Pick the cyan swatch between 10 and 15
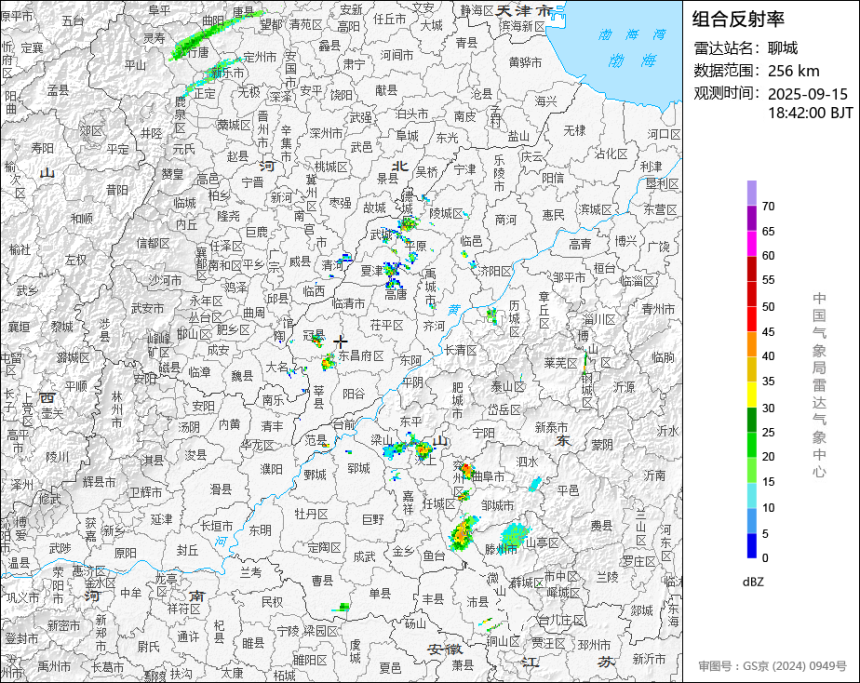 click(x=751, y=495)
